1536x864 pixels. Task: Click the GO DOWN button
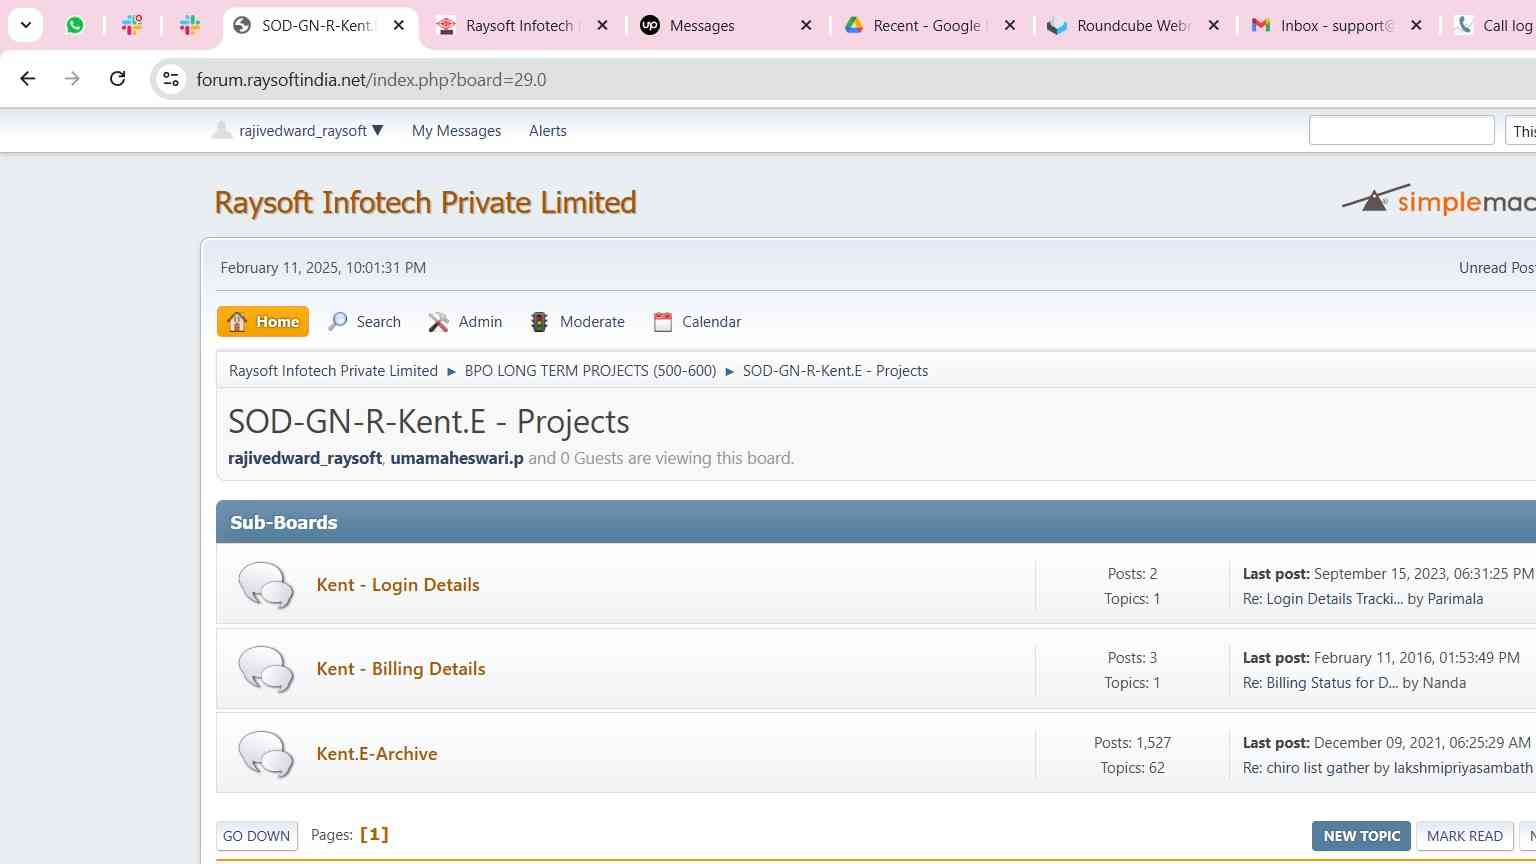click(x=257, y=836)
